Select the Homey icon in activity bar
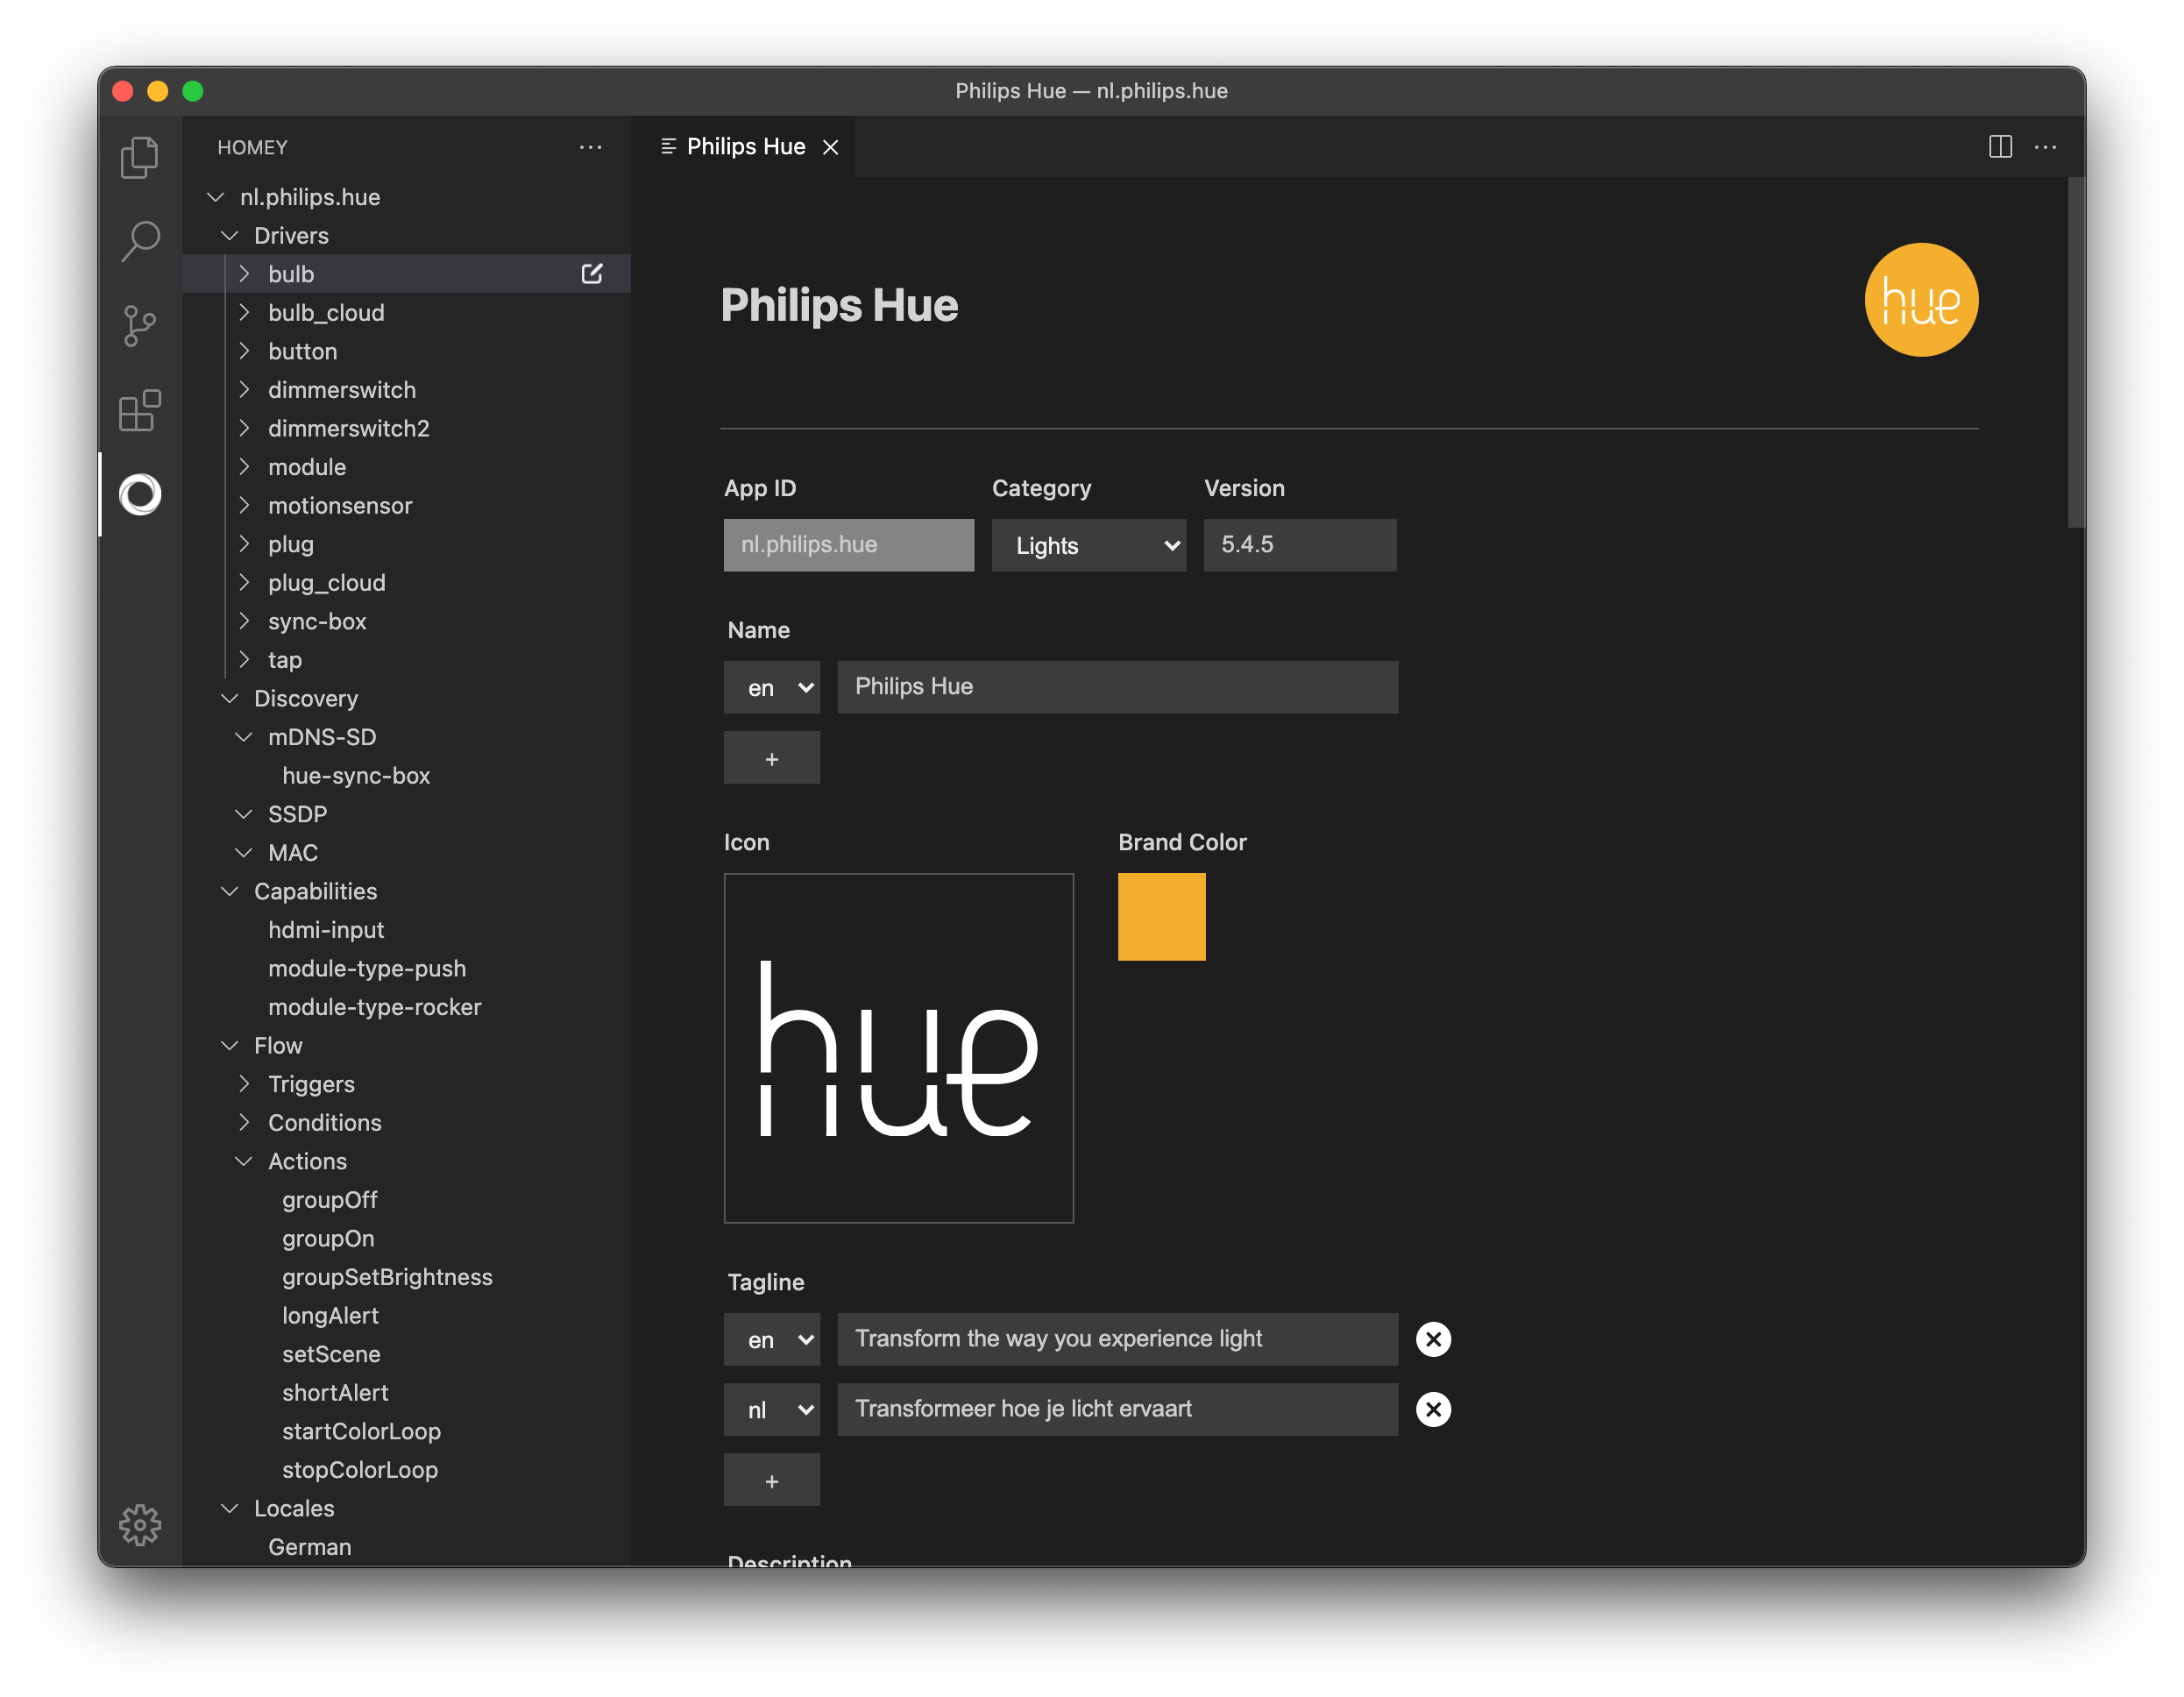Image resolution: width=2184 pixels, height=1697 pixels. tap(140, 494)
